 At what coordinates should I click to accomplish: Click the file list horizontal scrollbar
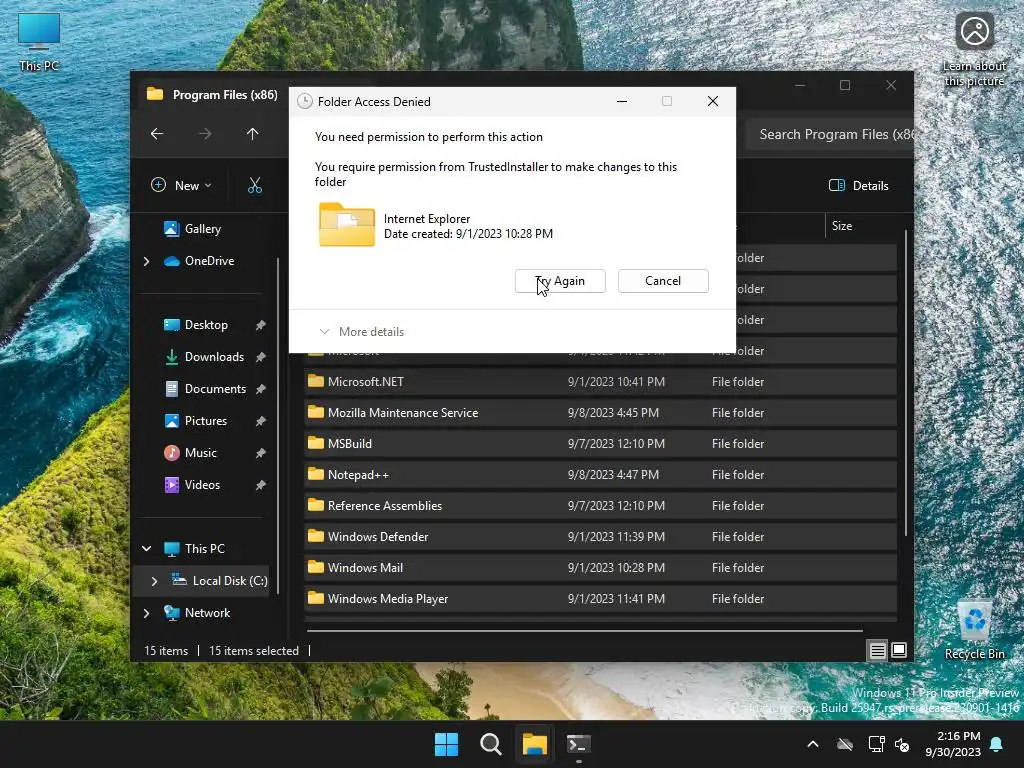pyautogui.click(x=584, y=631)
